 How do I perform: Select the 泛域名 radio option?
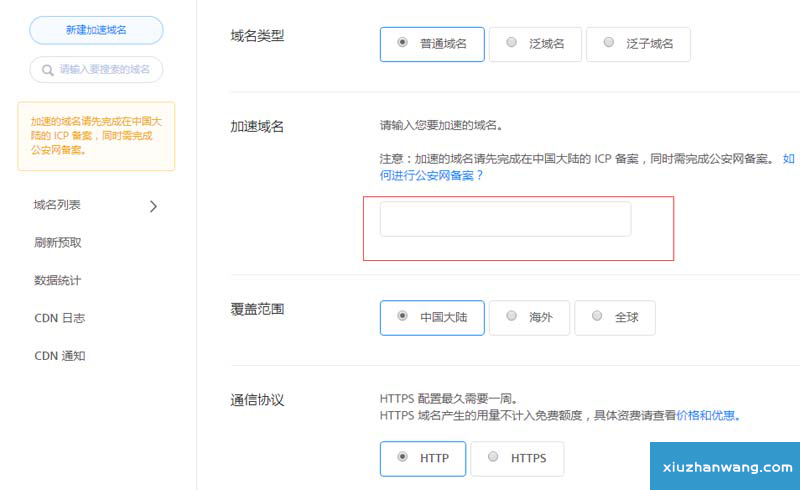pos(535,44)
